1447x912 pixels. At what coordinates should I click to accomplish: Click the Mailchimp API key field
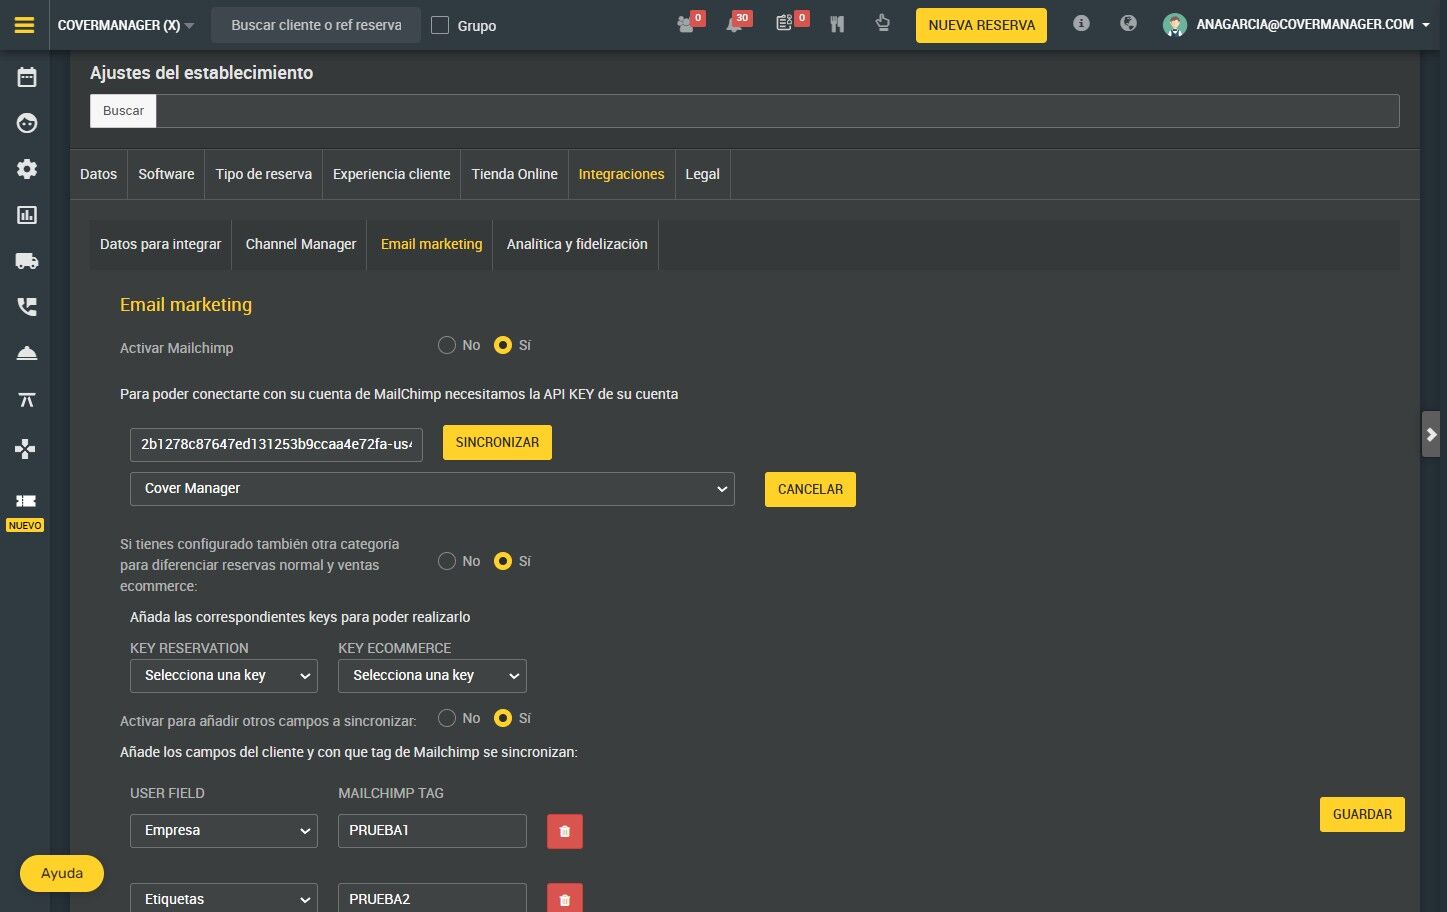(x=276, y=444)
